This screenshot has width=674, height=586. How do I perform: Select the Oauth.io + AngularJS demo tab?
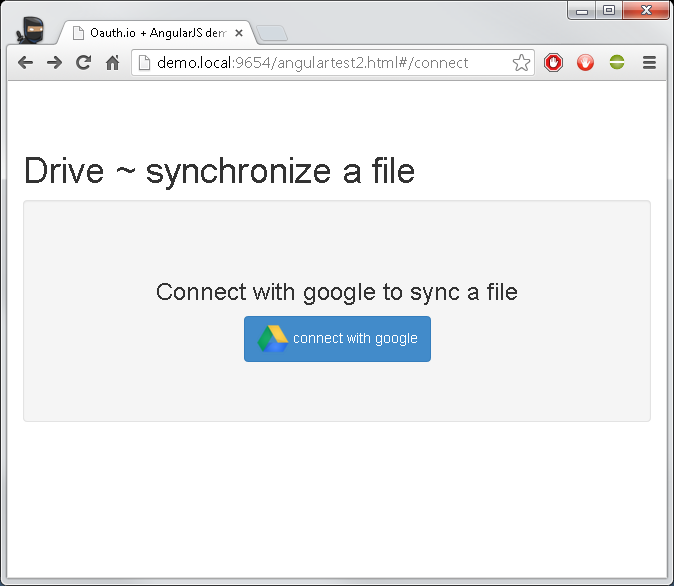click(x=157, y=33)
